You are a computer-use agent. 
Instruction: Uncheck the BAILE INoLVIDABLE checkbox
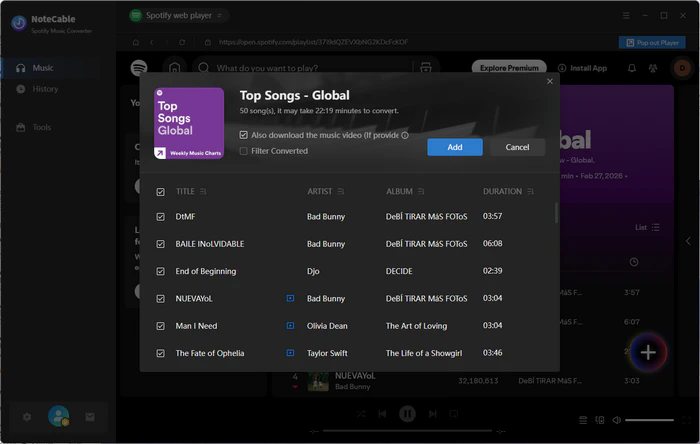pos(160,244)
